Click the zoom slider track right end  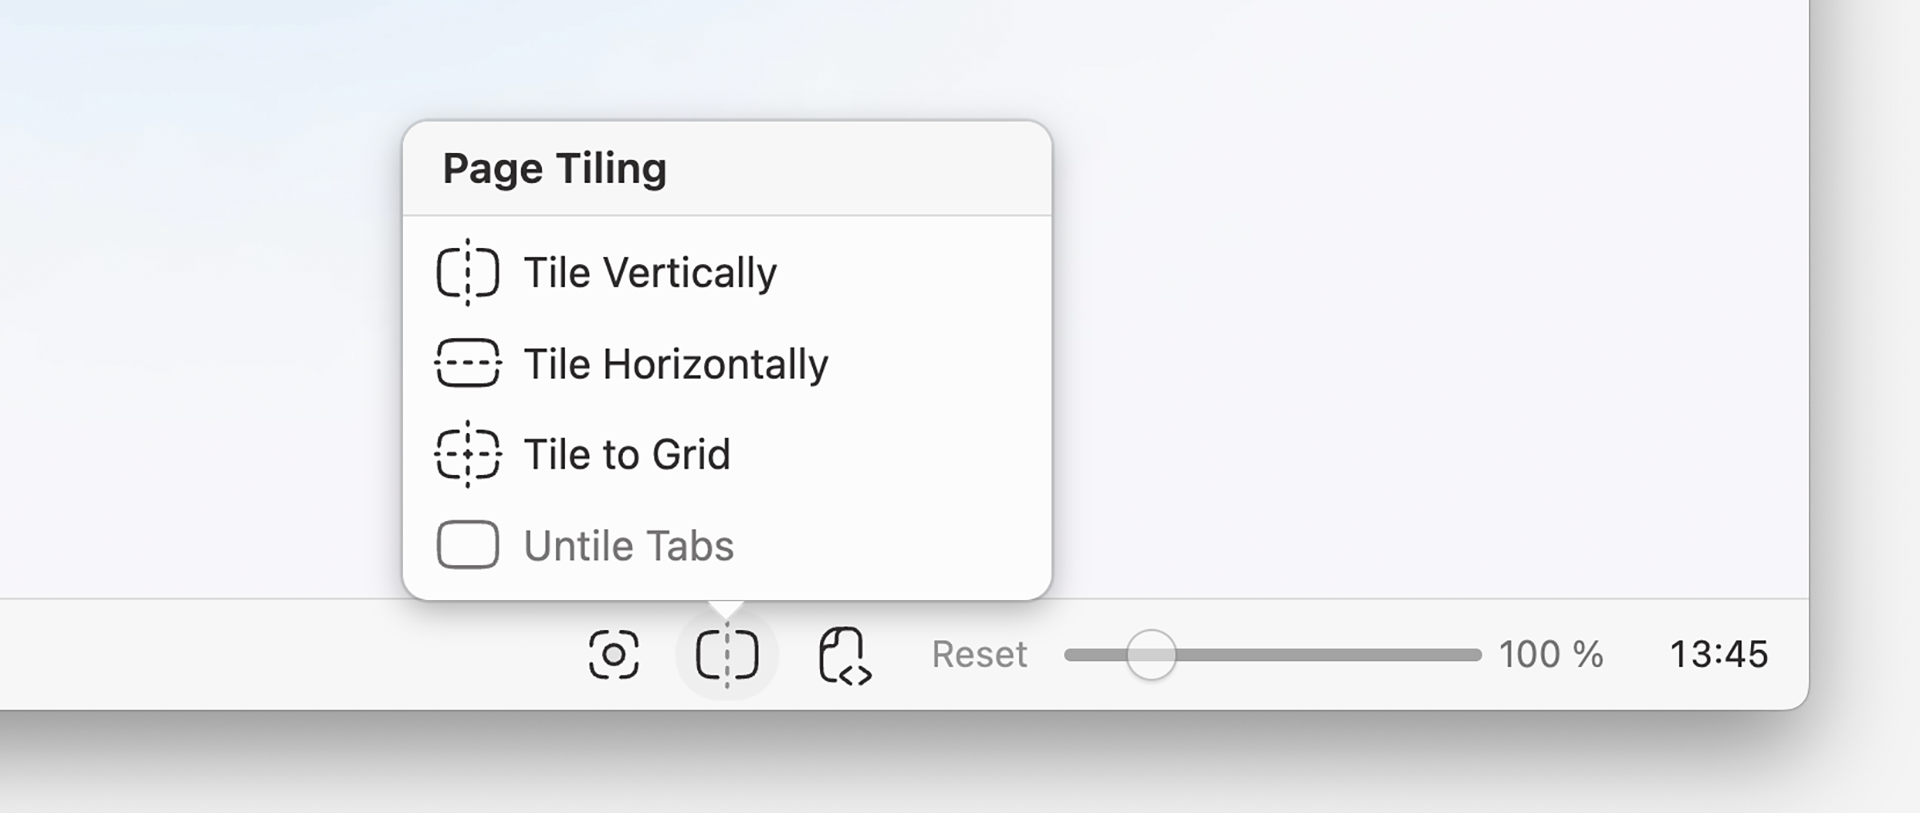click(x=1475, y=655)
